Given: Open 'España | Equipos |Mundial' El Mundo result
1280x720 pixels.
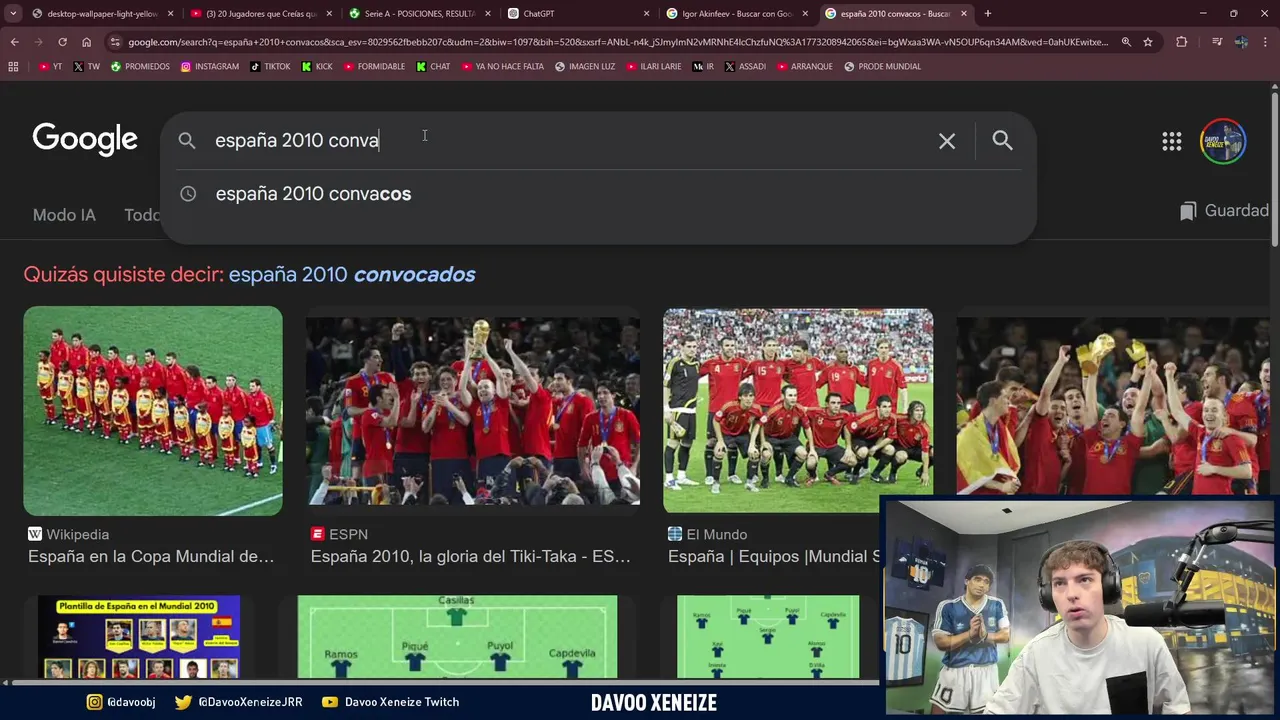Looking at the screenshot, I should pos(774,557).
